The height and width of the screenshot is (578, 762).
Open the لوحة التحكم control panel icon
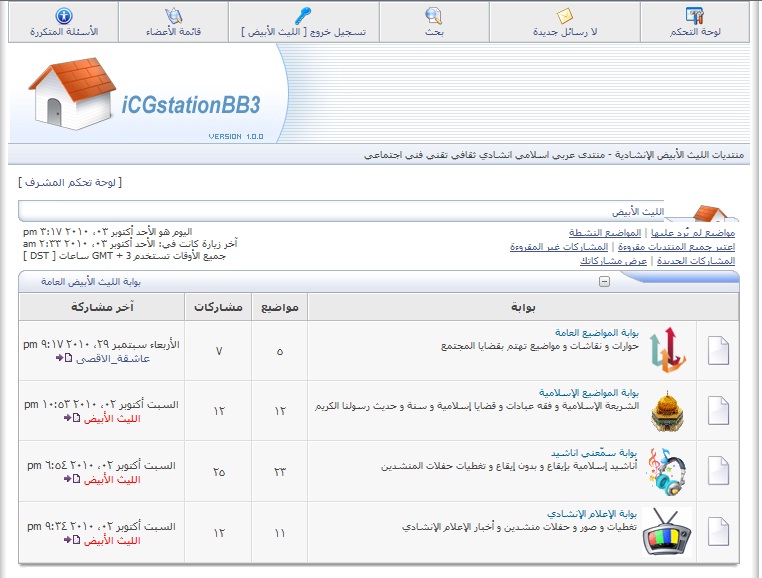click(695, 15)
